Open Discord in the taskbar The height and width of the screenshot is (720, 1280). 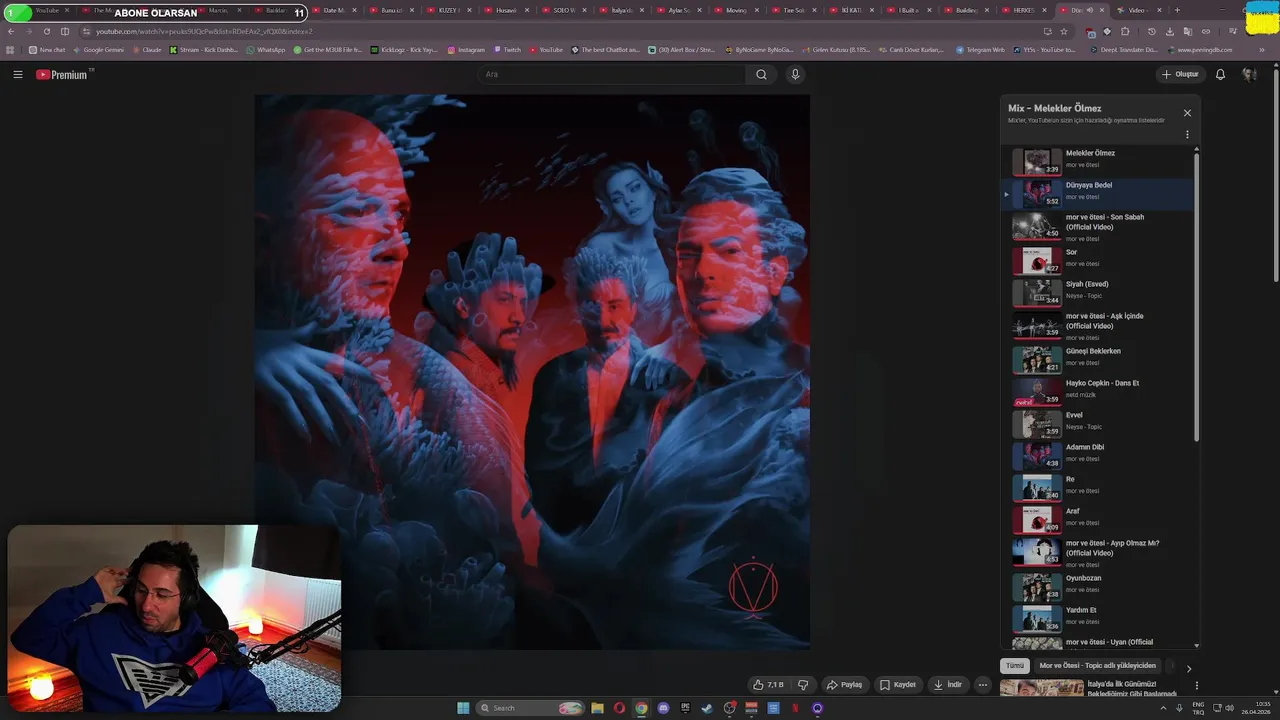pyautogui.click(x=663, y=708)
